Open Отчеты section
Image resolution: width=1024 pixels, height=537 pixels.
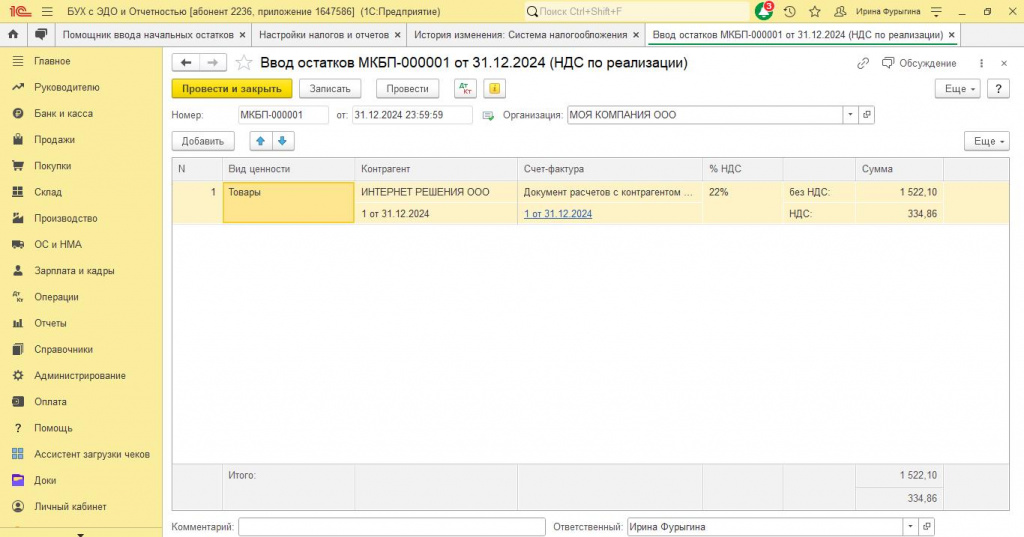tap(50, 323)
